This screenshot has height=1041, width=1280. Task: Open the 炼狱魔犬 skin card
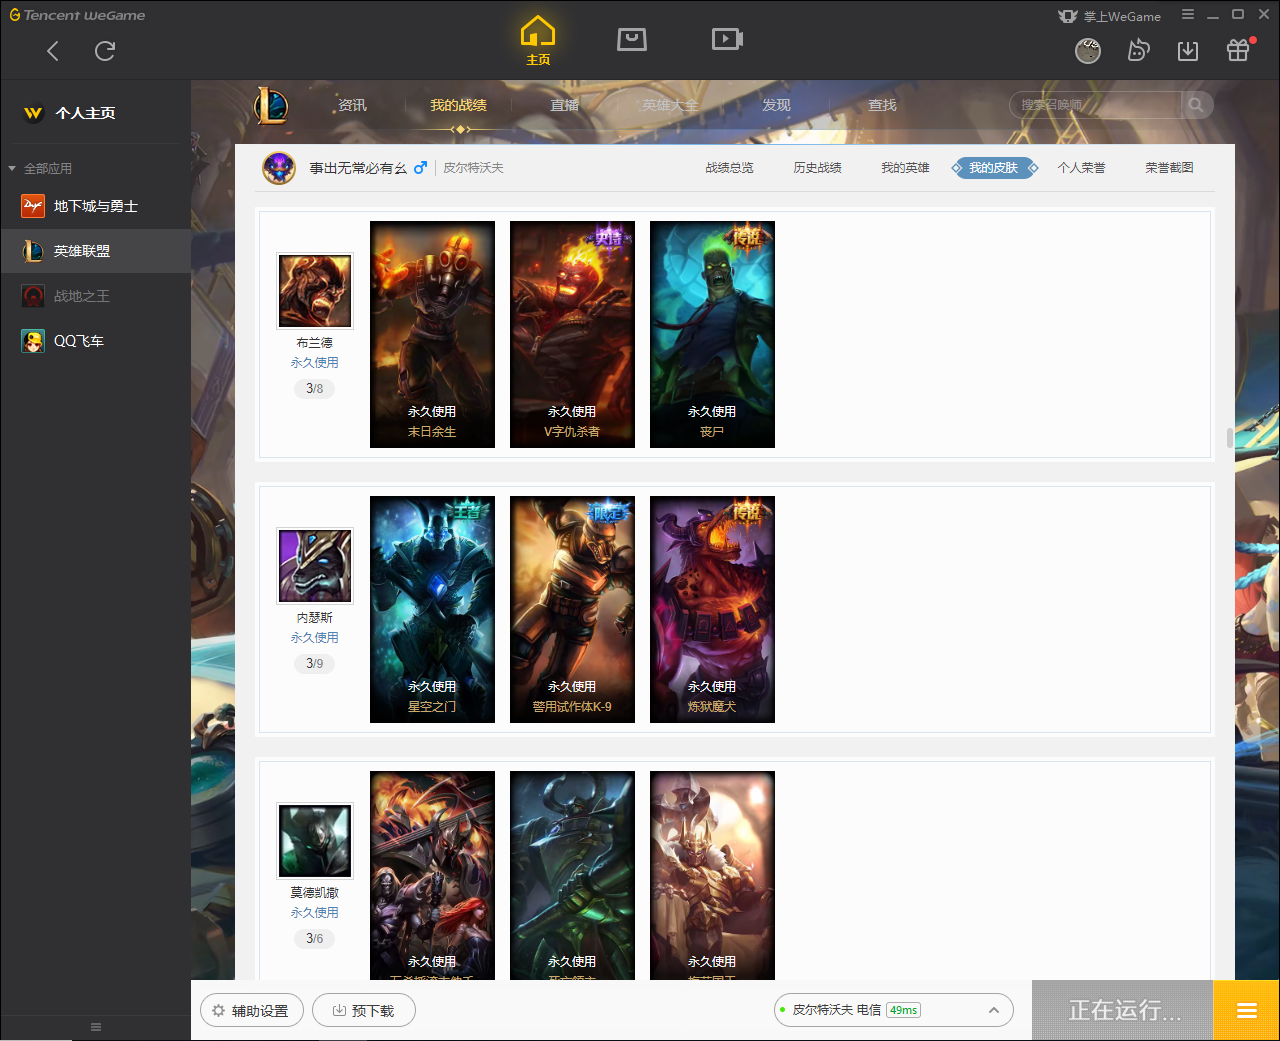click(x=712, y=609)
